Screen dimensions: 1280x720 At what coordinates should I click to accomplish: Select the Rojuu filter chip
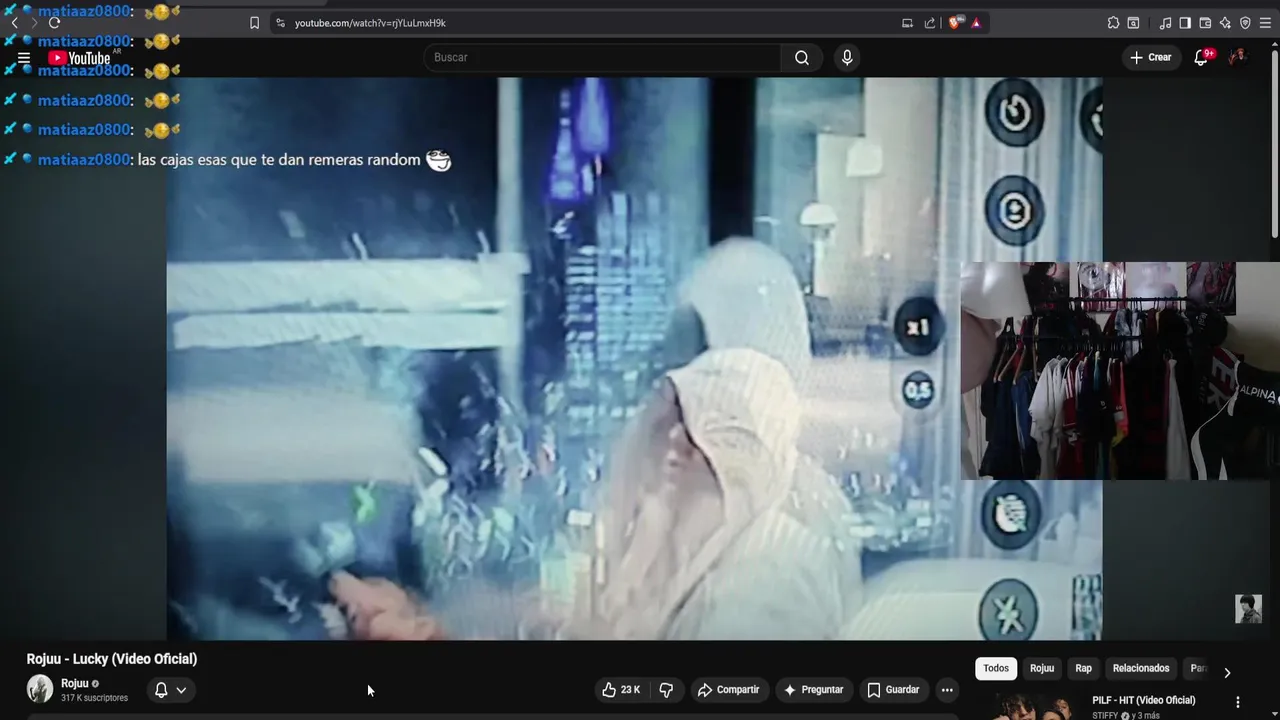pyautogui.click(x=1042, y=668)
